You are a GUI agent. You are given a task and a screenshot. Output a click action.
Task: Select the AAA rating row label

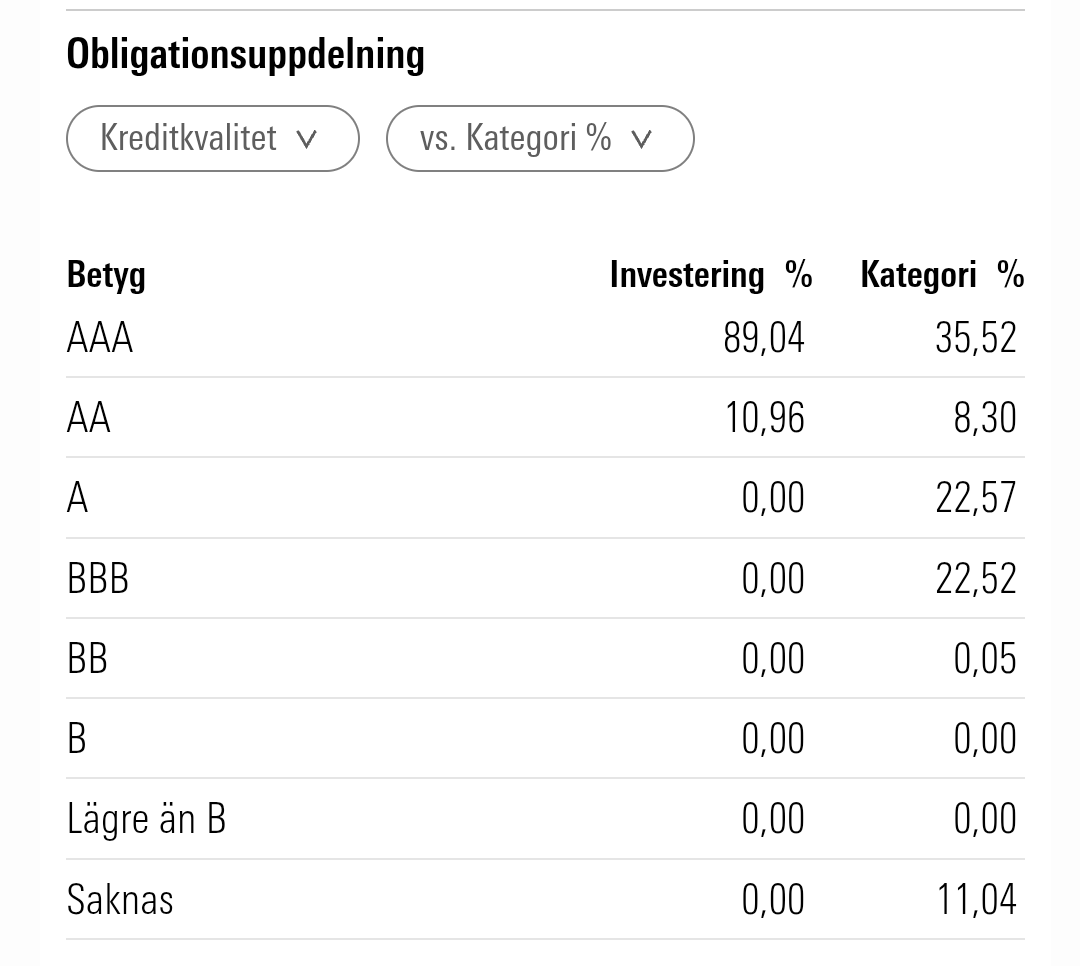[100, 338]
